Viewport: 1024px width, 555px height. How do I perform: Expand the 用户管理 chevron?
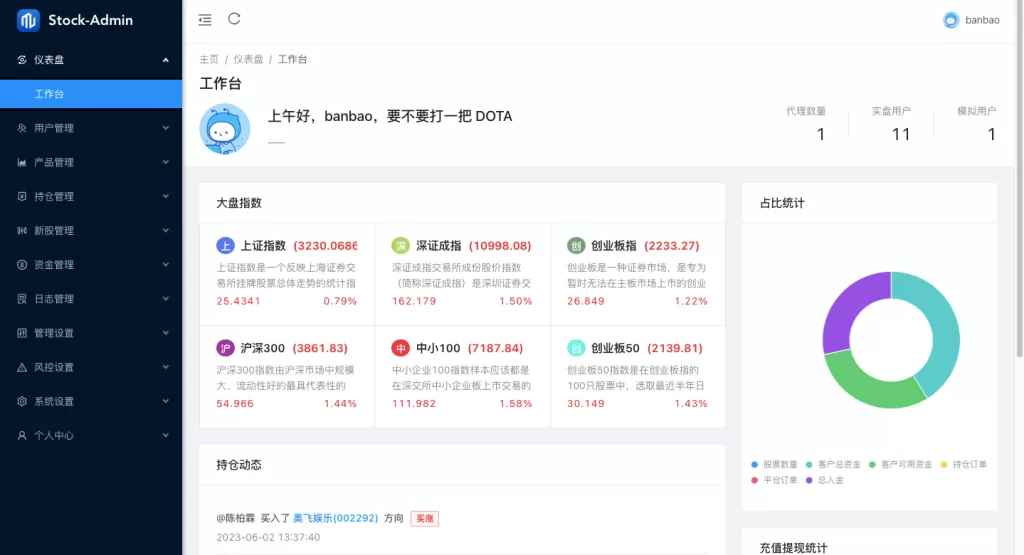pos(166,128)
